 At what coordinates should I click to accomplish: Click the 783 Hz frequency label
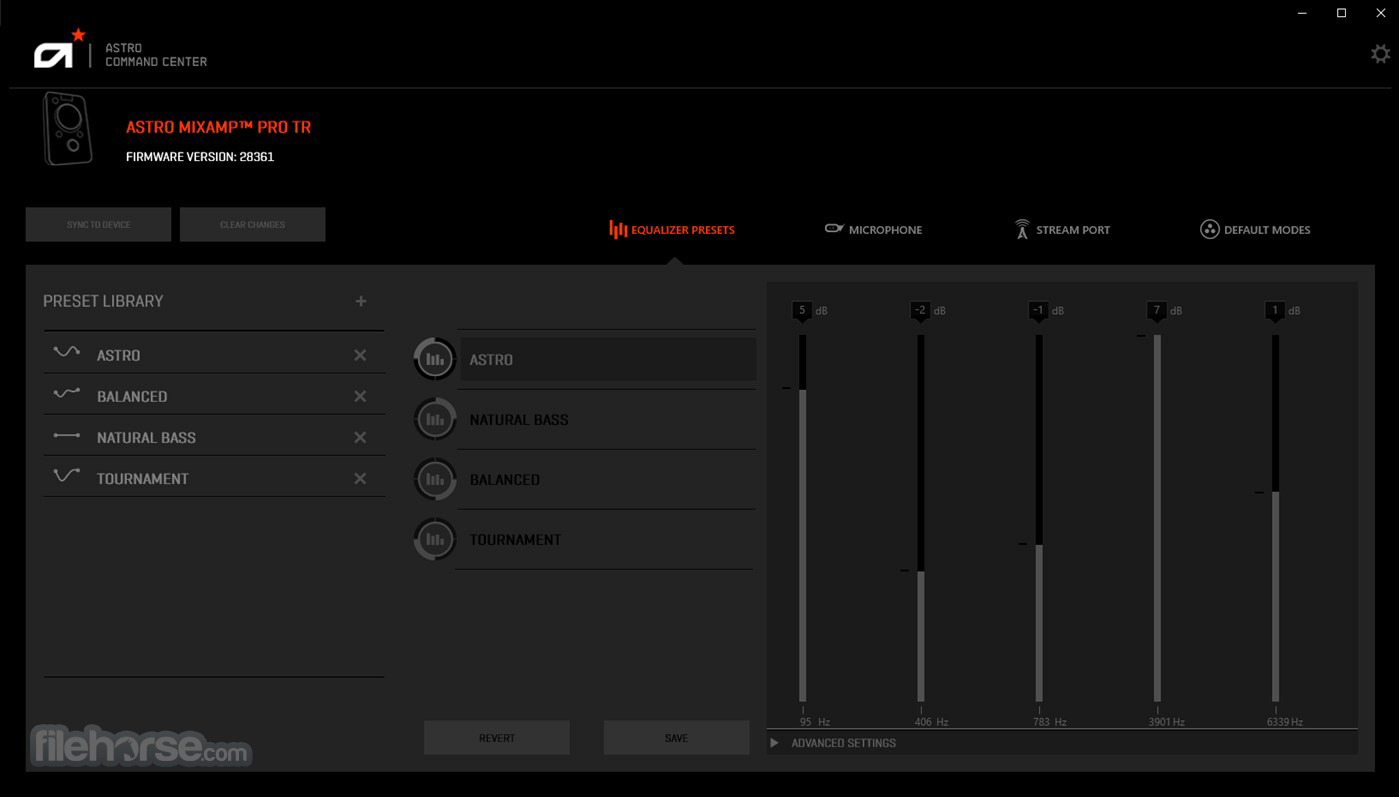click(x=1050, y=722)
